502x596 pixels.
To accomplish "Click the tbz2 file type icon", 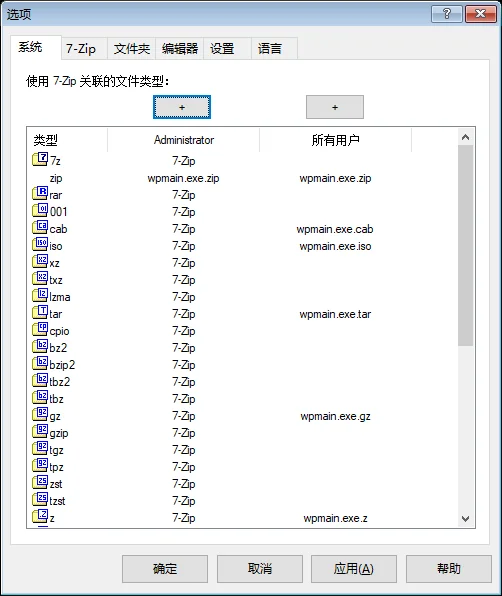I will [x=40, y=380].
